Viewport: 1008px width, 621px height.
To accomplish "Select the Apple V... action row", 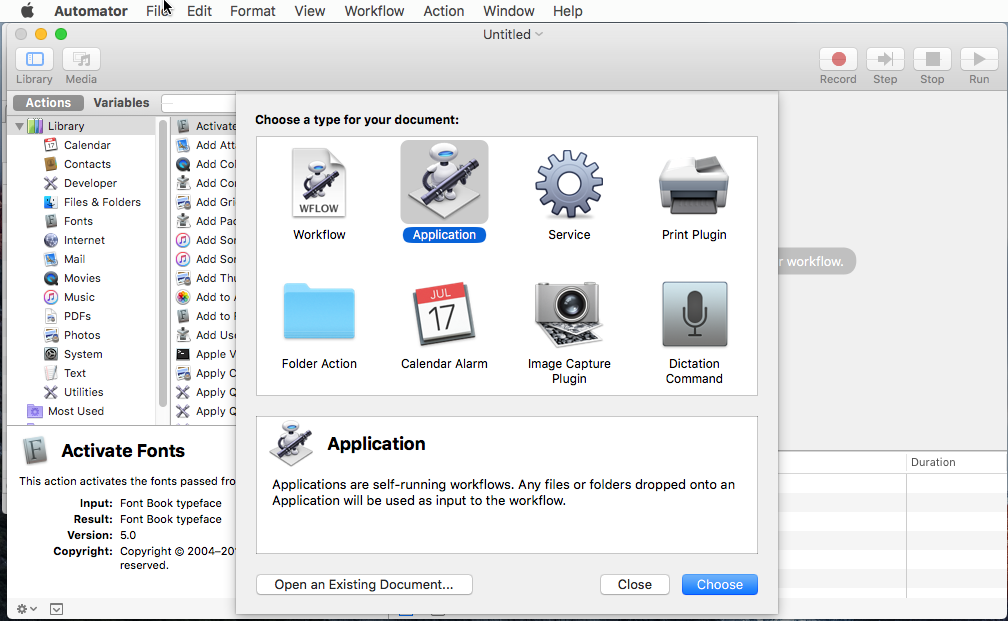I will pos(206,354).
